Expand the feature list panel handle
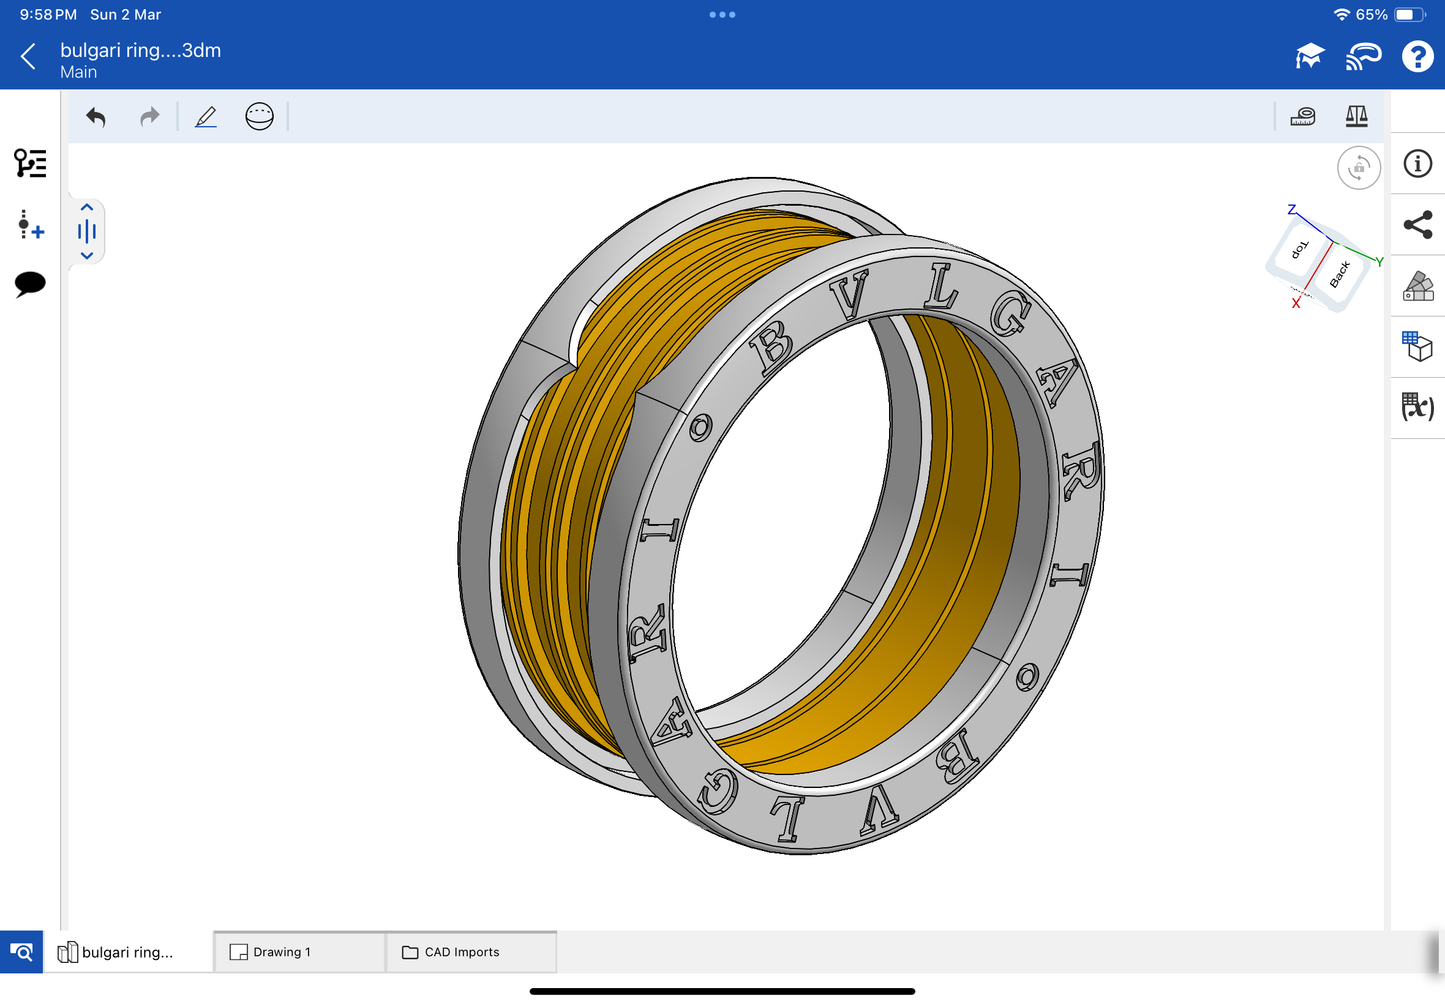 click(x=87, y=232)
